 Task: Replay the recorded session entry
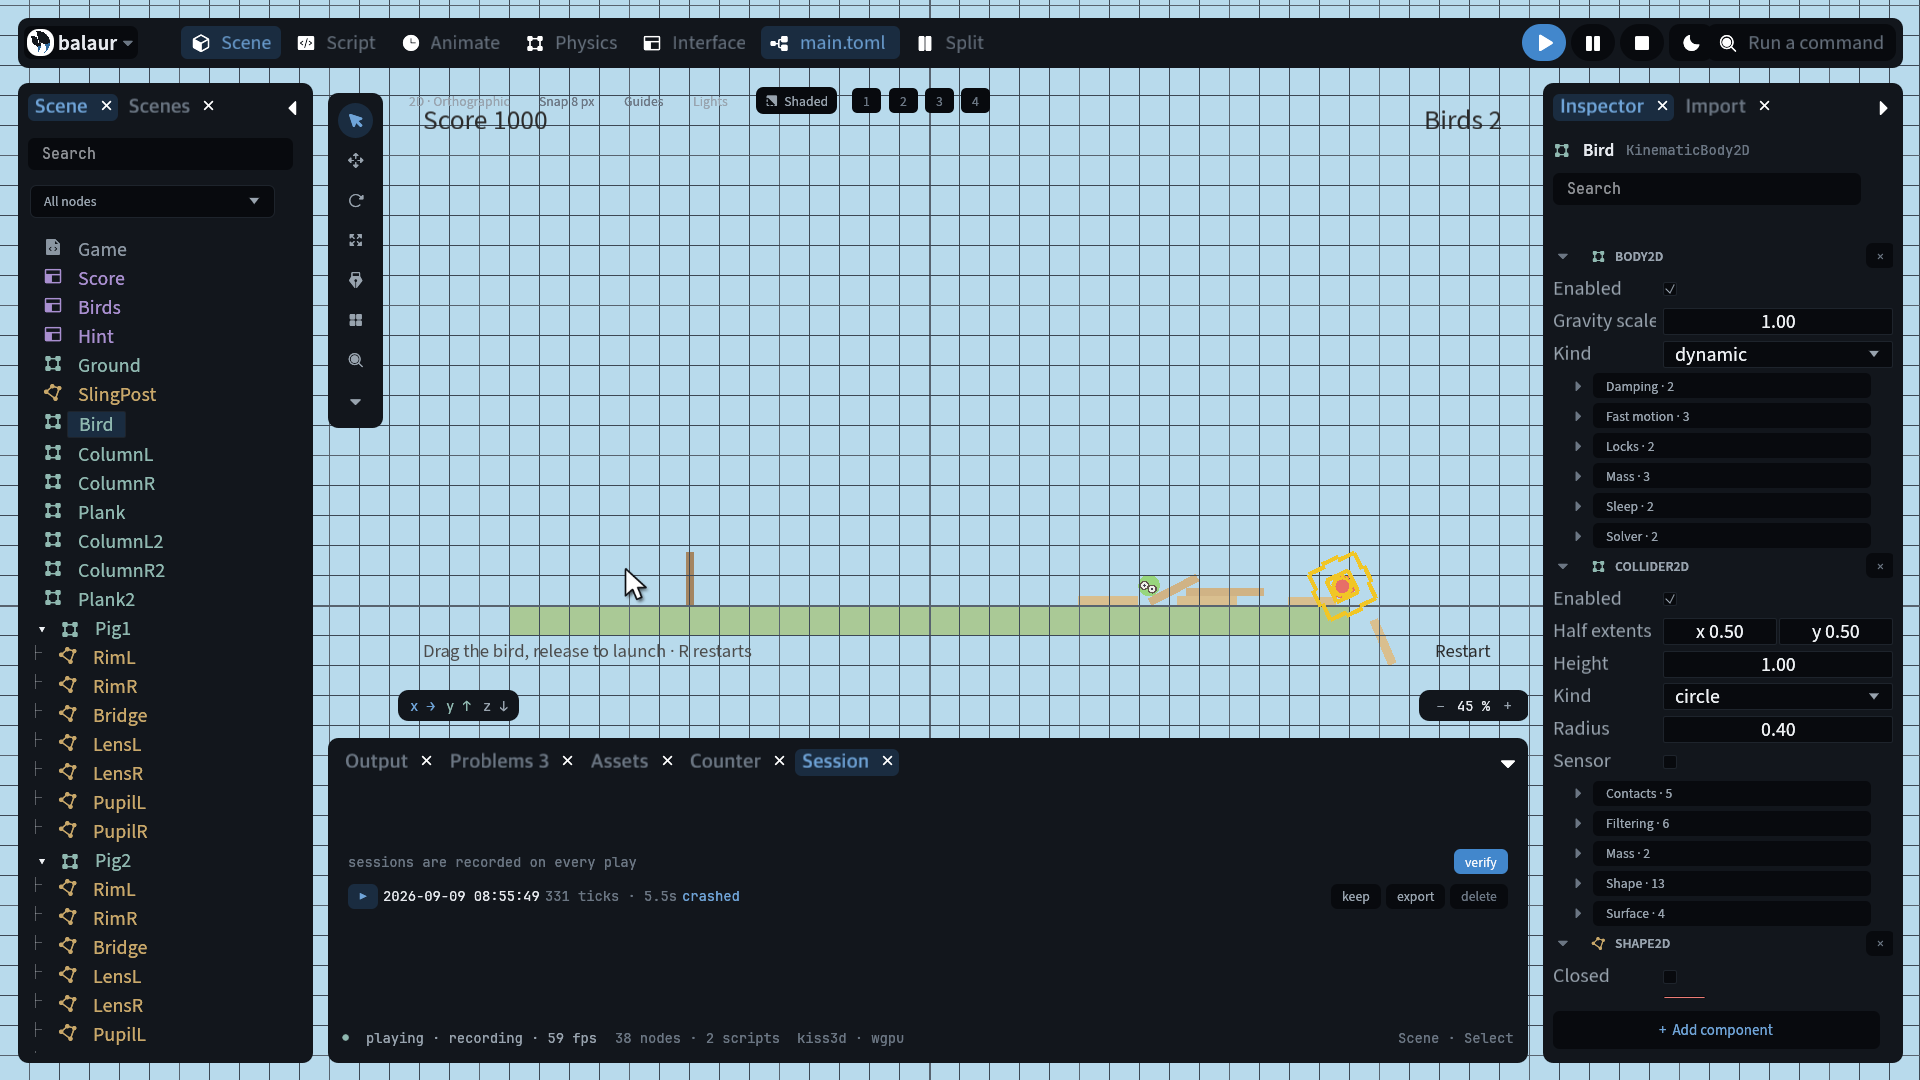[362, 897]
